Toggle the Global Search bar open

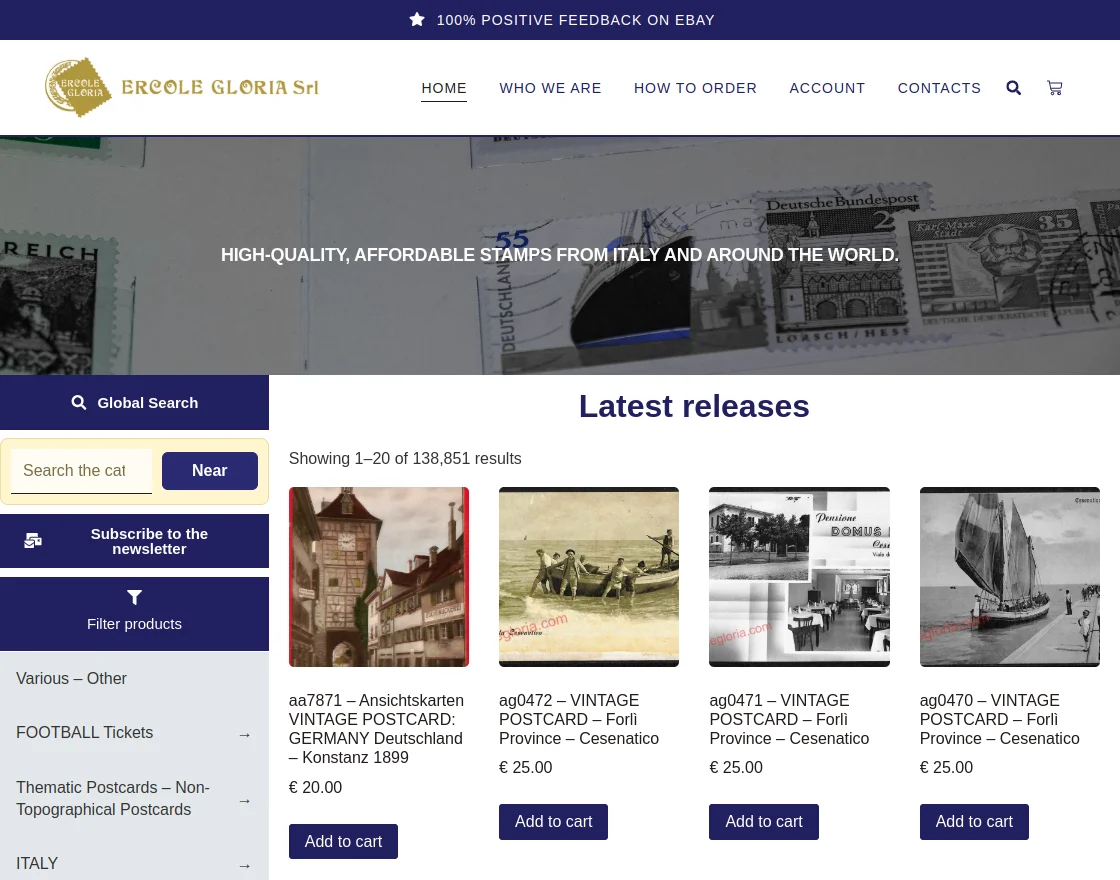134,402
